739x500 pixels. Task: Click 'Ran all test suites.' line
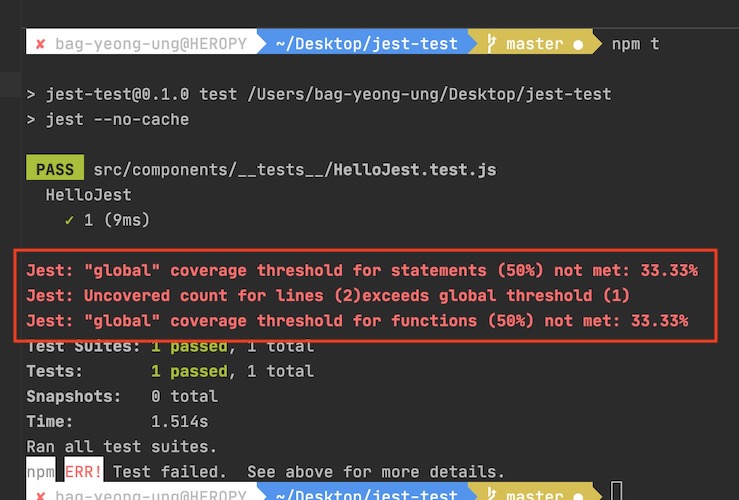122,446
